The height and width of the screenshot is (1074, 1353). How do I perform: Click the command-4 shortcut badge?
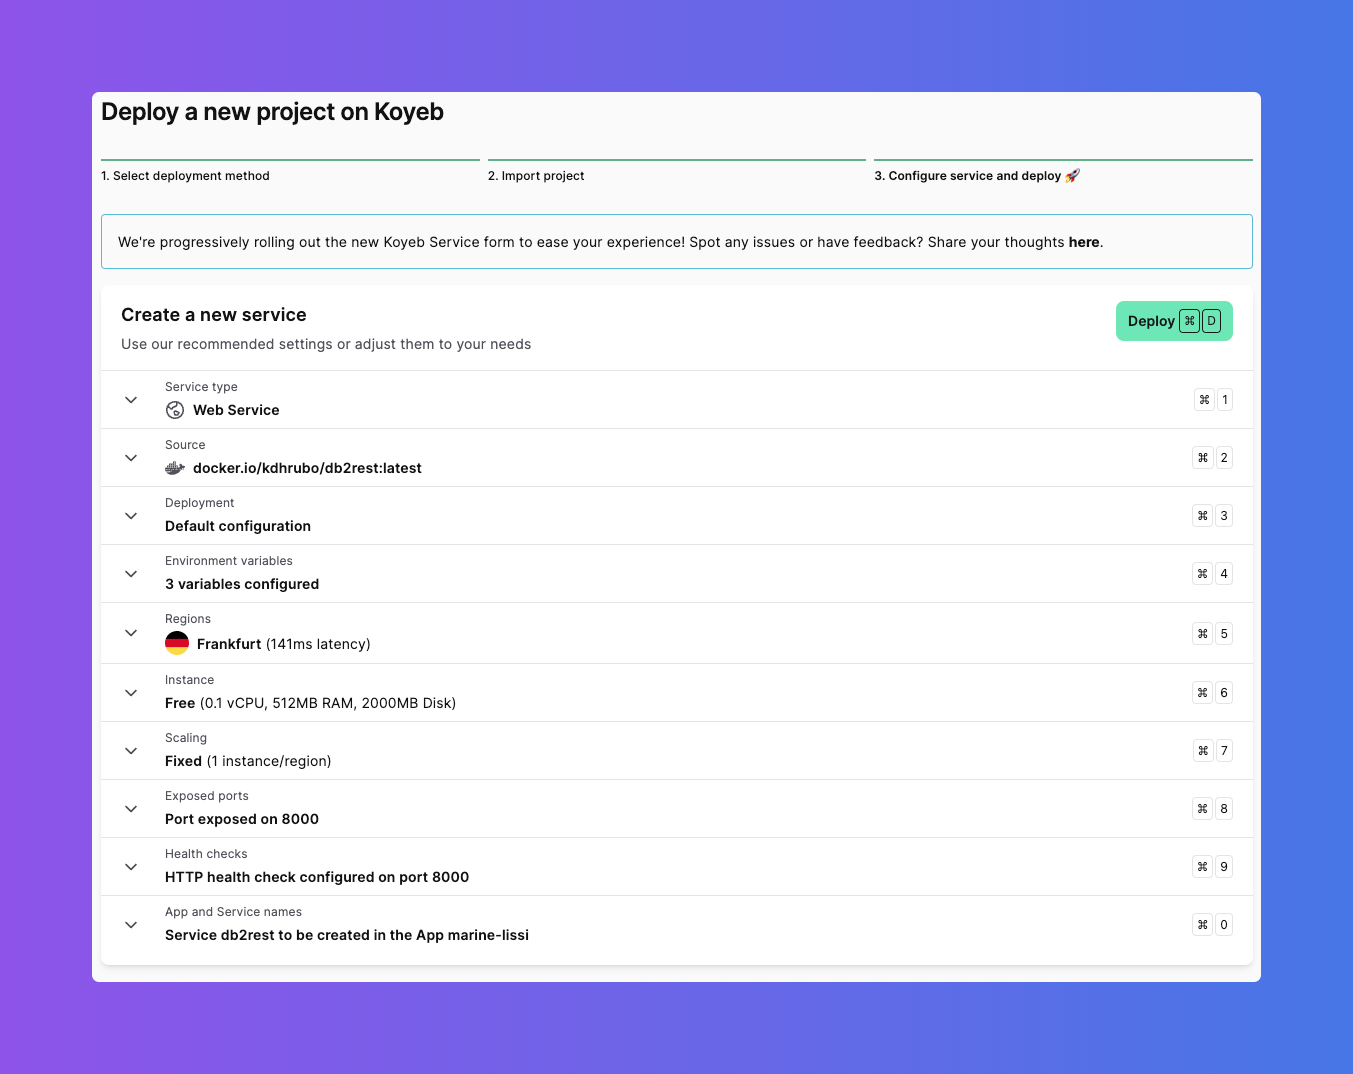(1213, 574)
